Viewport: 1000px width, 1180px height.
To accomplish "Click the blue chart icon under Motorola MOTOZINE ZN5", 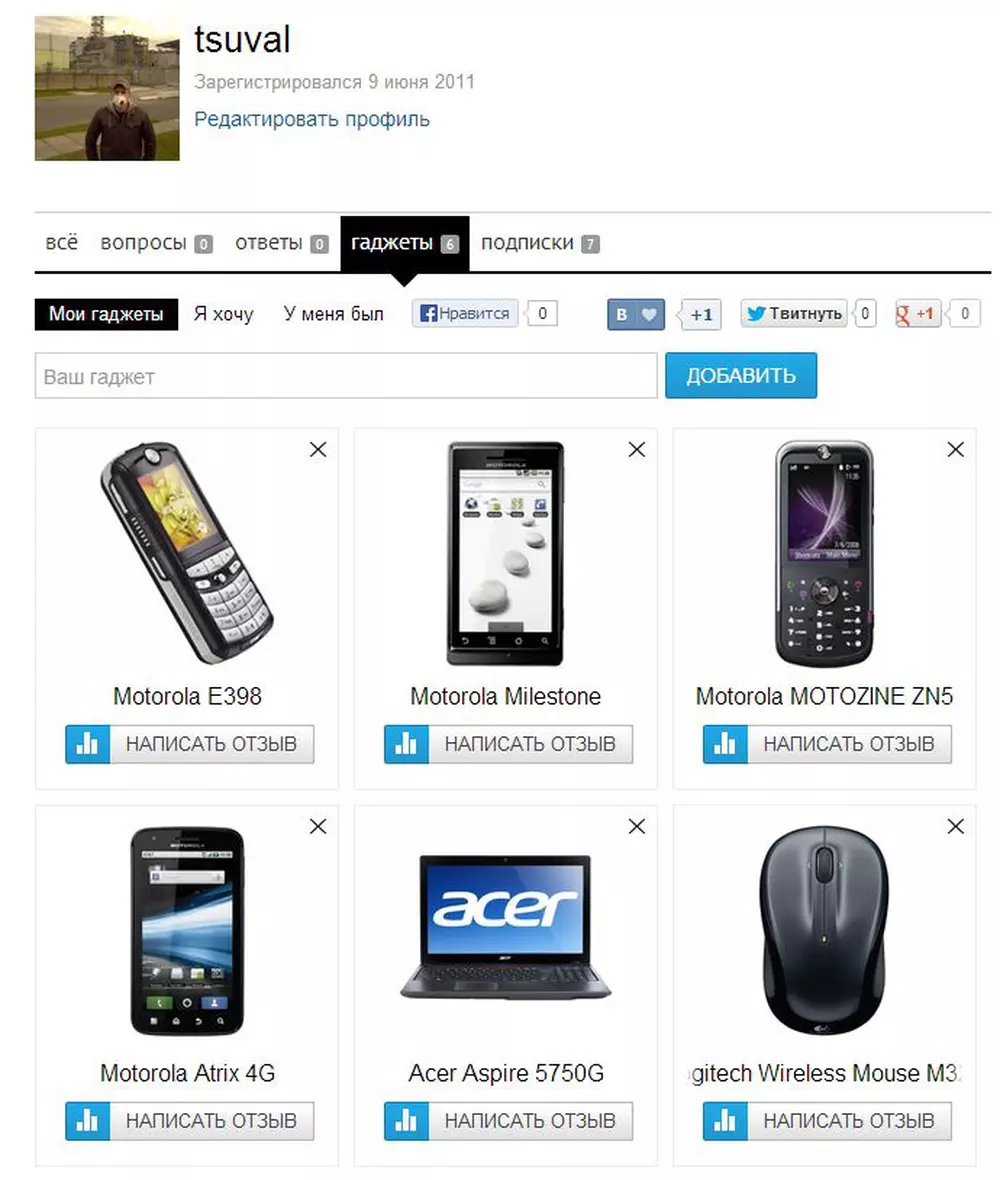I will (725, 744).
